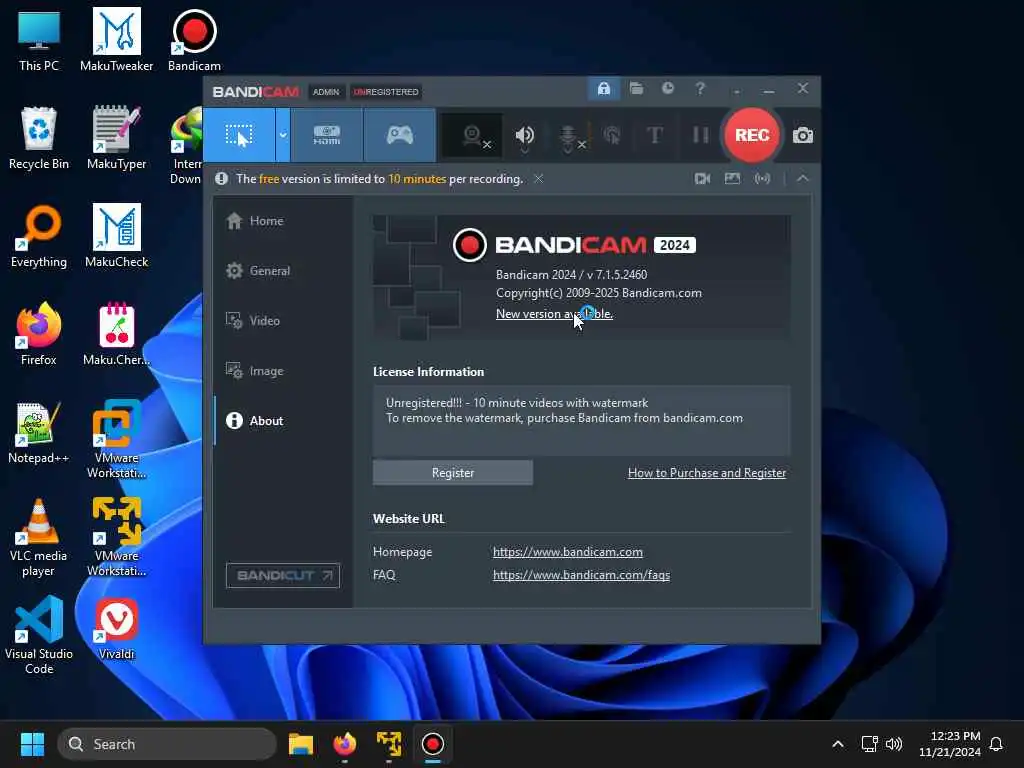The width and height of the screenshot is (1024, 768).
Task: Open the MakuTyper desktop icon
Action: click(x=116, y=138)
